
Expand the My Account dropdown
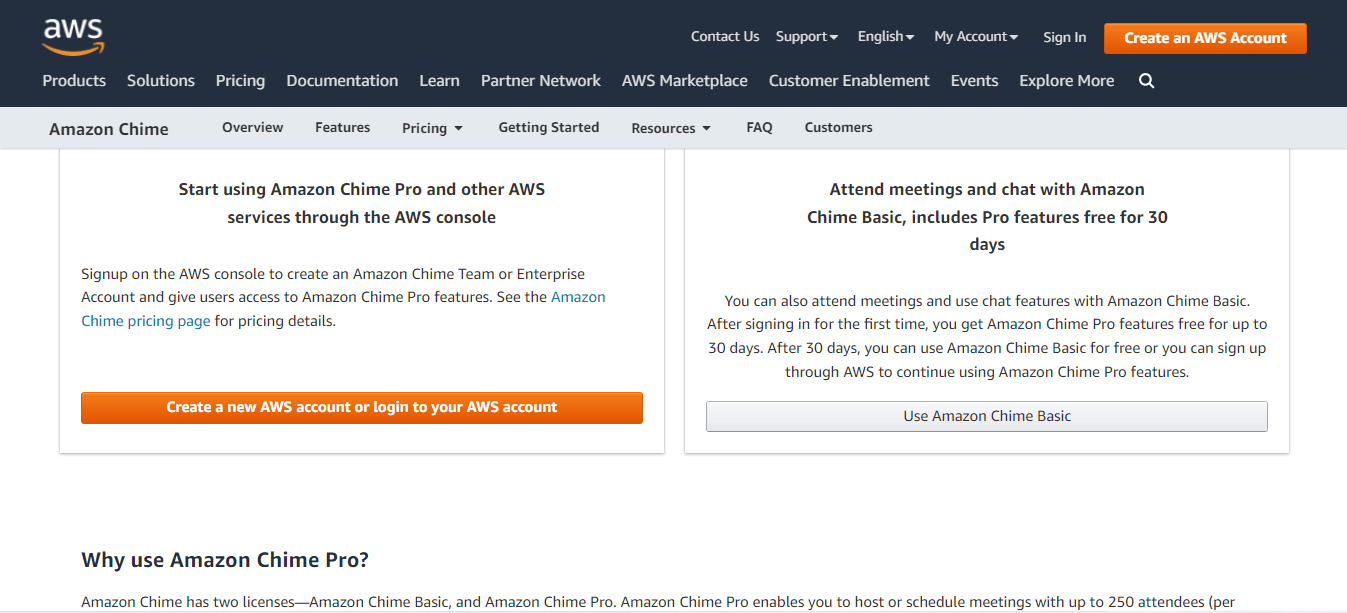click(975, 36)
